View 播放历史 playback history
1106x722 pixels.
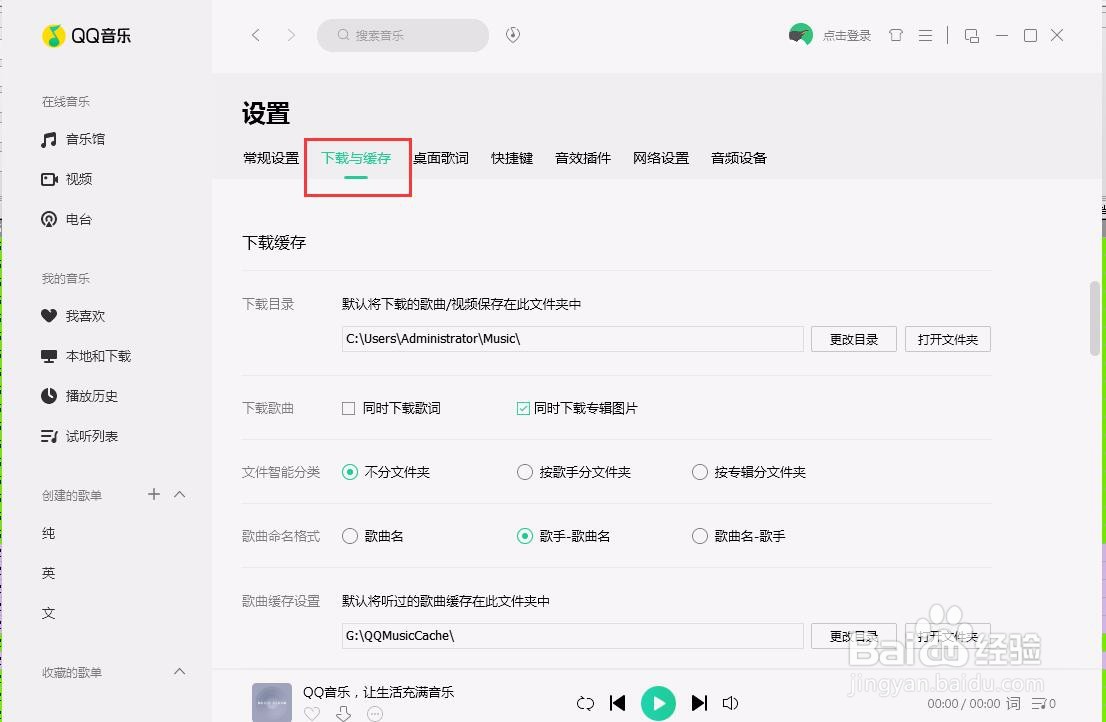[x=91, y=395]
